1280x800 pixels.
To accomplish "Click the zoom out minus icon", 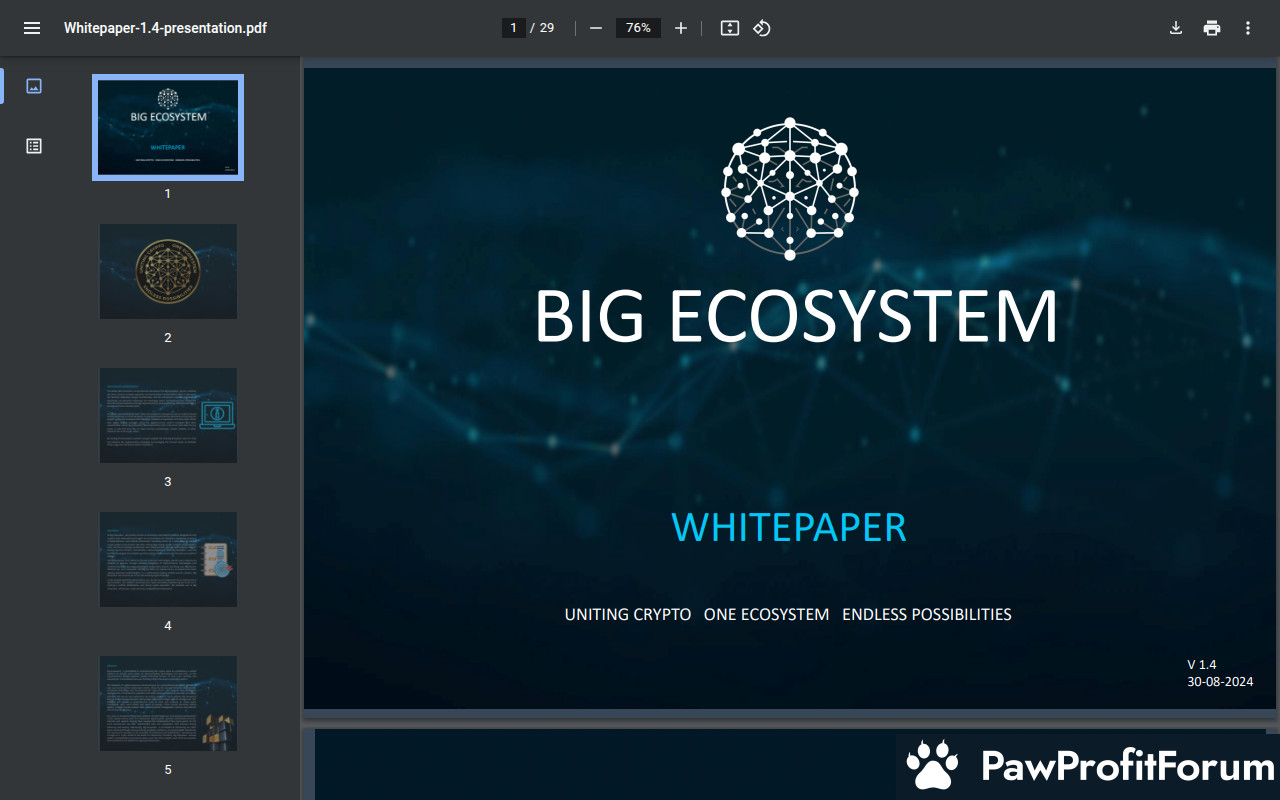I will point(596,28).
